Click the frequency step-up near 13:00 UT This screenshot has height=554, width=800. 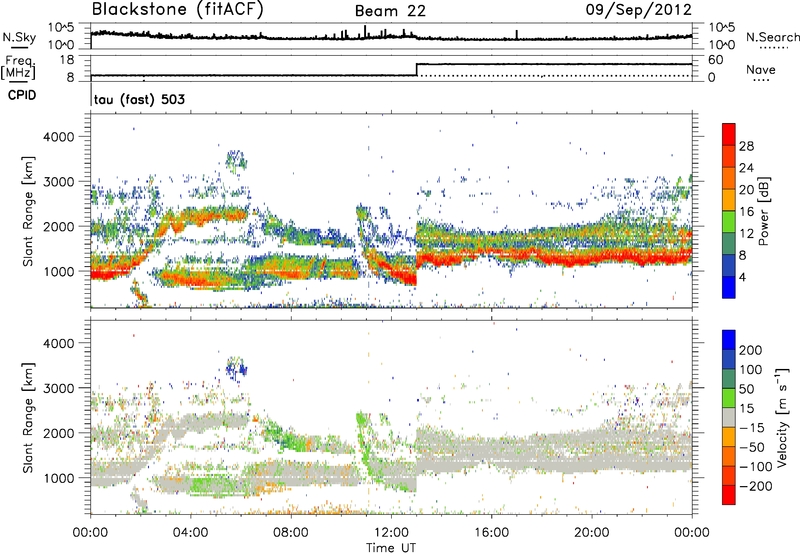click(417, 69)
